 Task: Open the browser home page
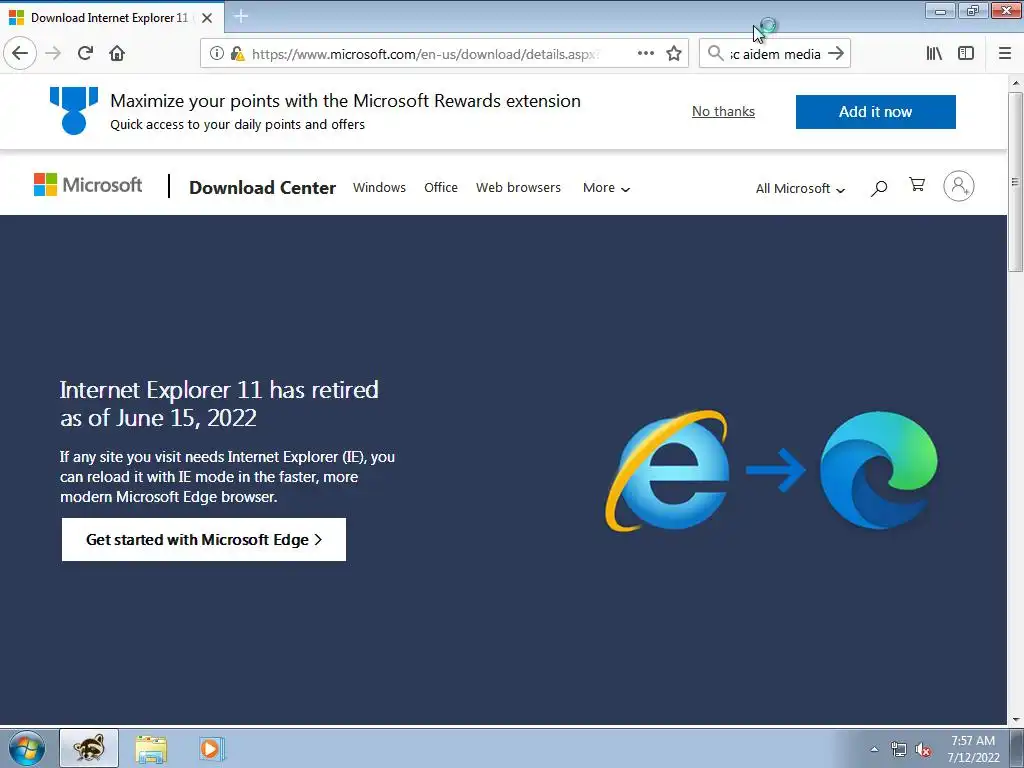click(x=117, y=53)
